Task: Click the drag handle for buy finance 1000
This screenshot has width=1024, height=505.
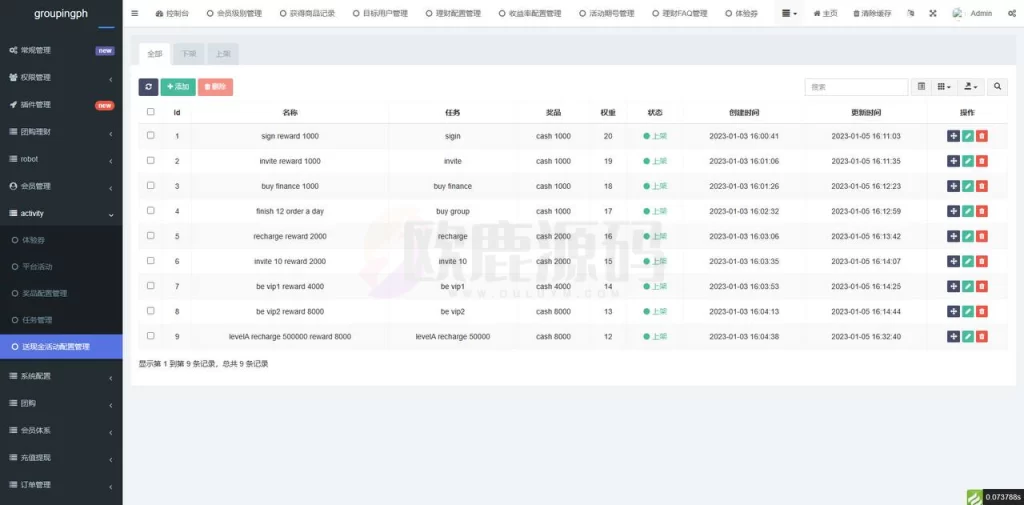Action: [953, 186]
